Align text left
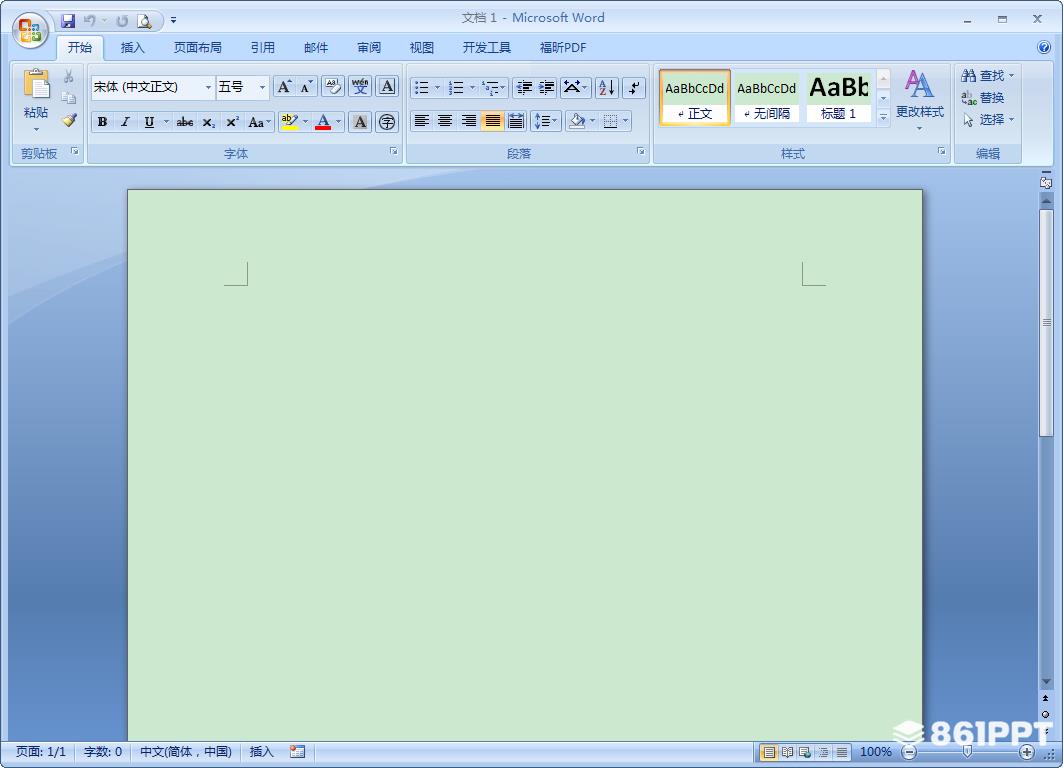The width and height of the screenshot is (1063, 768). pos(422,121)
